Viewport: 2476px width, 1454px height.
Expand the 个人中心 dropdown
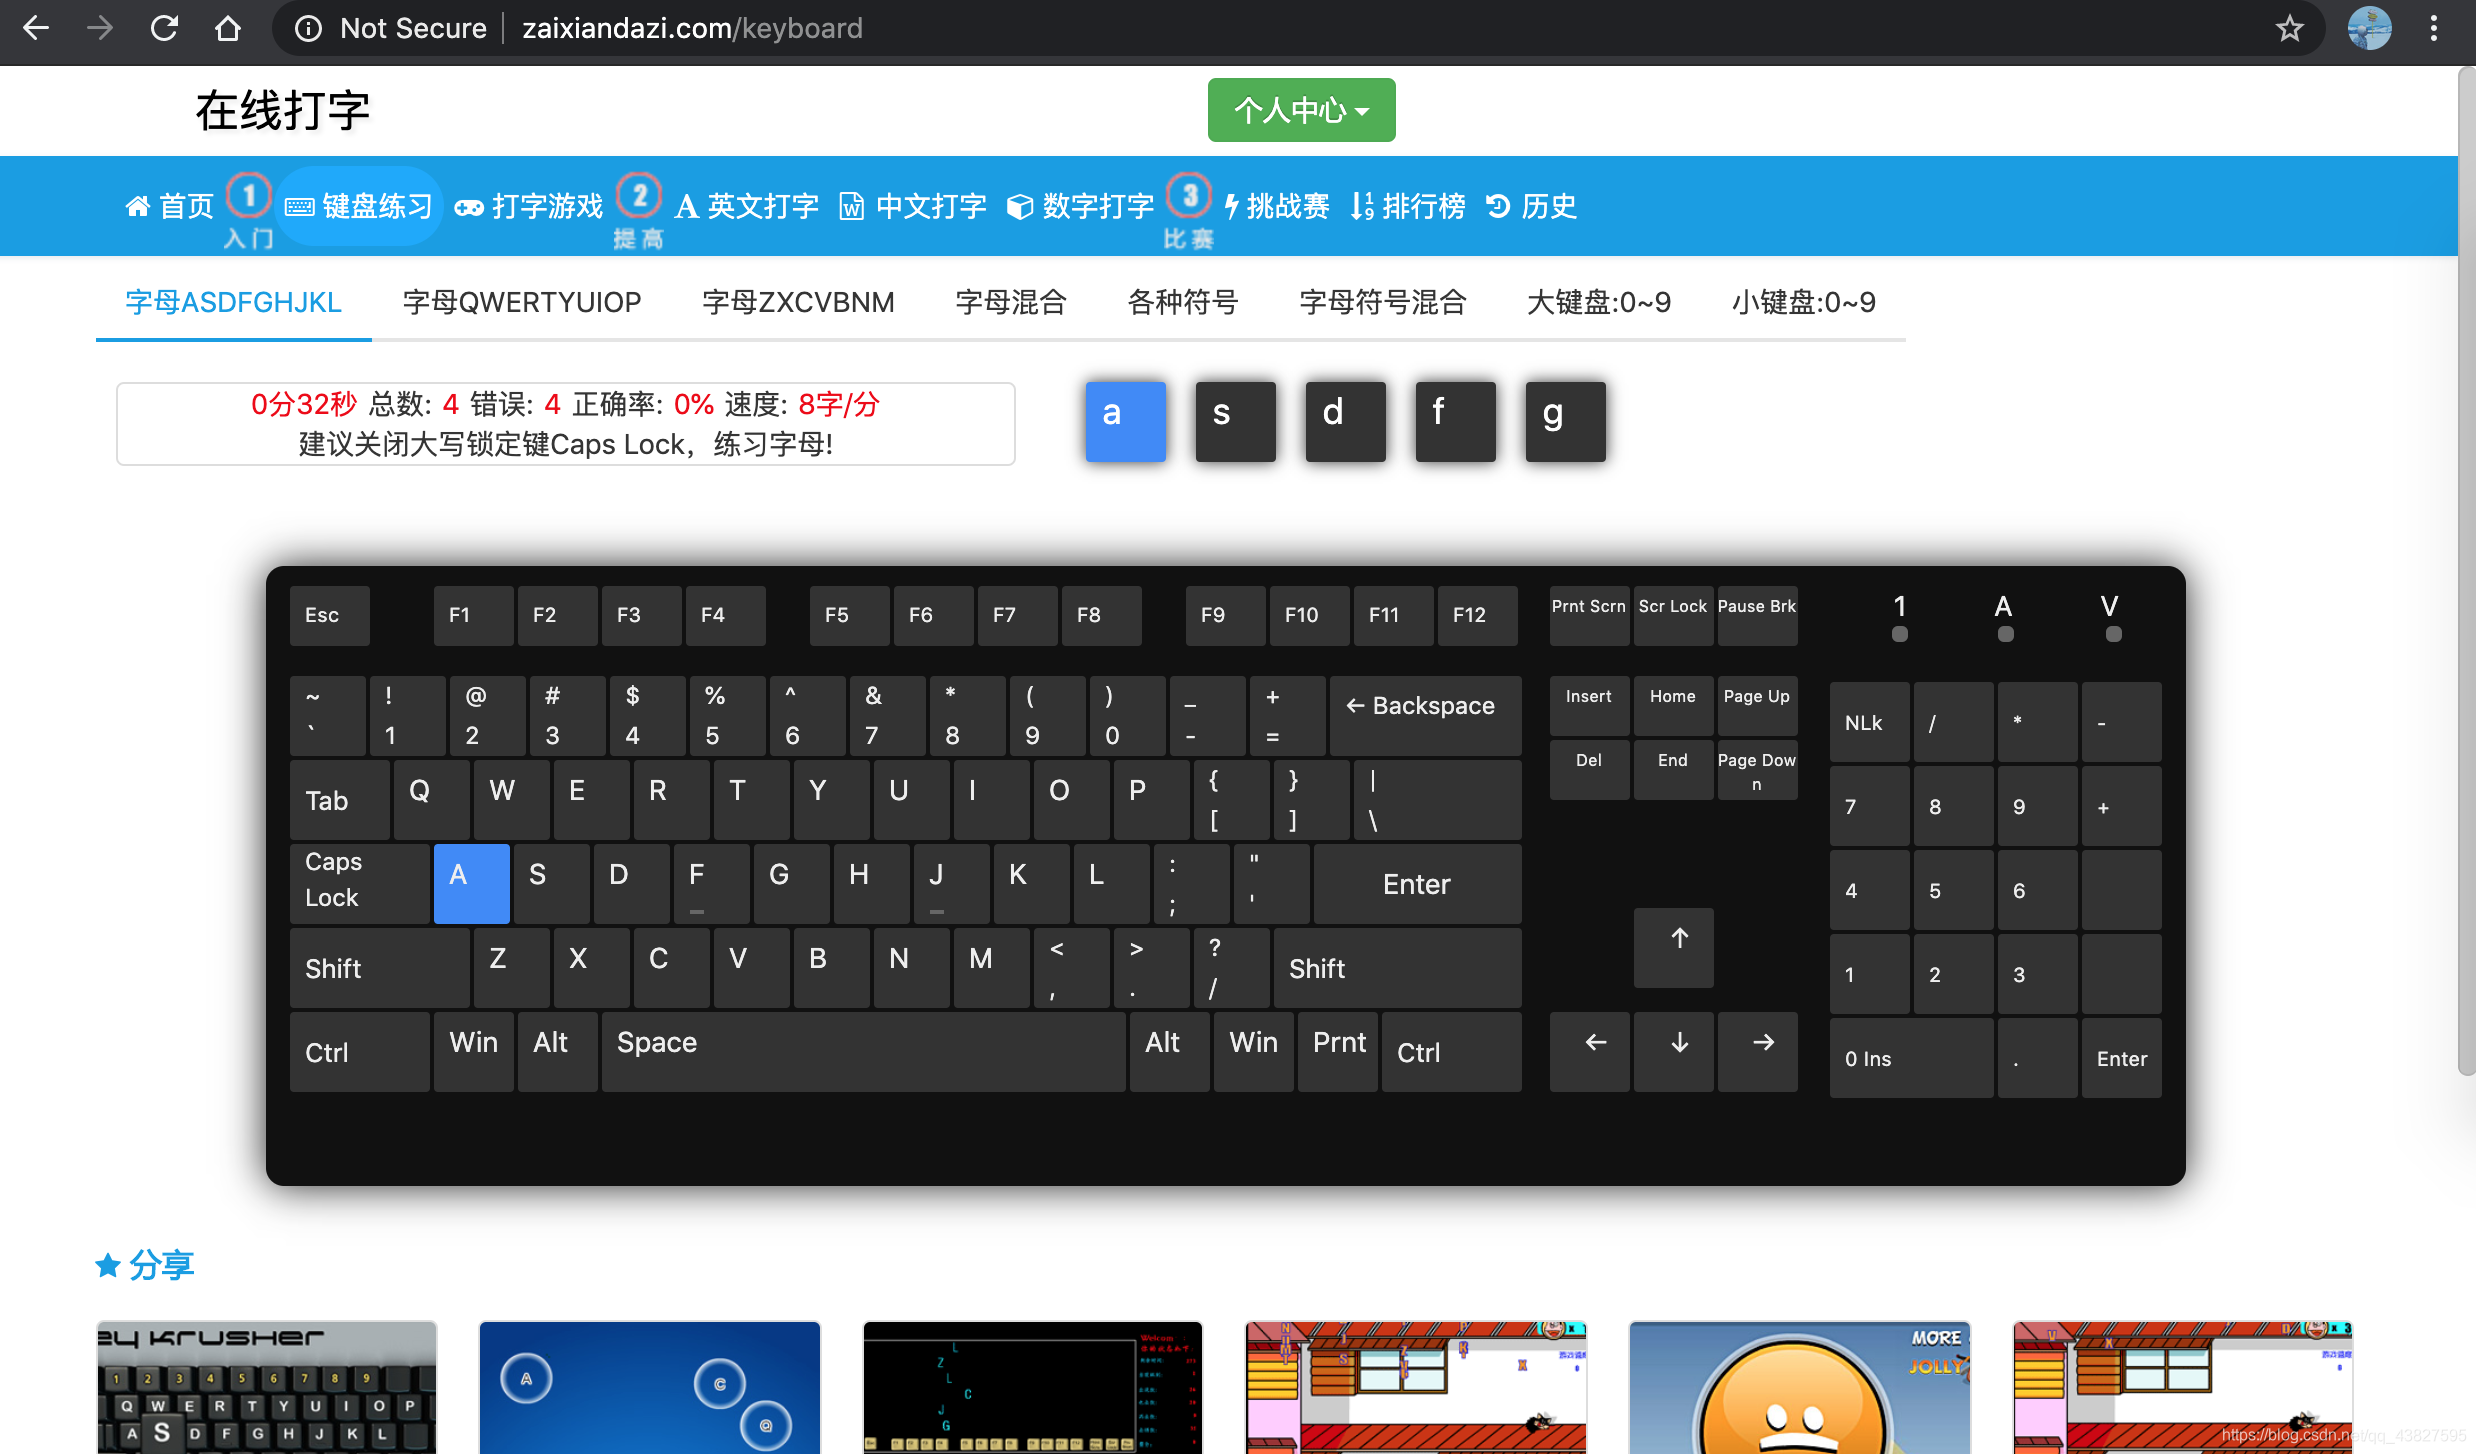(x=1300, y=110)
